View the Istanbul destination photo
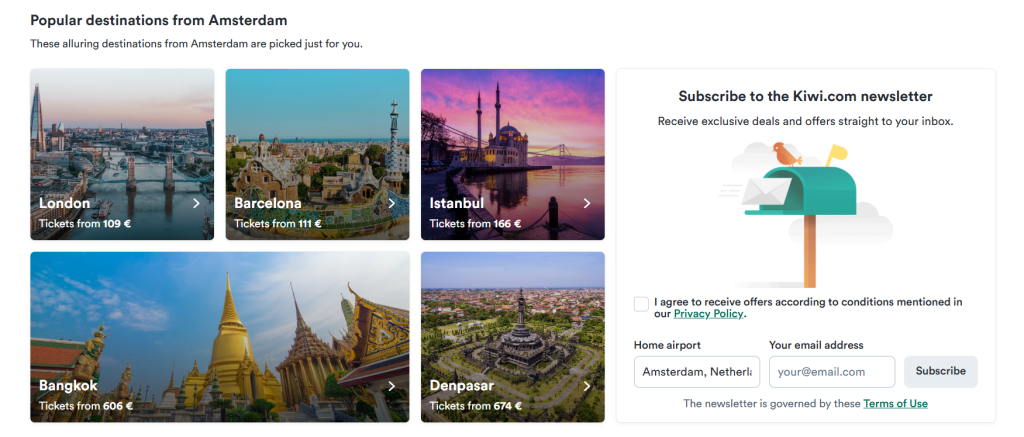The height and width of the screenshot is (437, 1024). (x=512, y=130)
